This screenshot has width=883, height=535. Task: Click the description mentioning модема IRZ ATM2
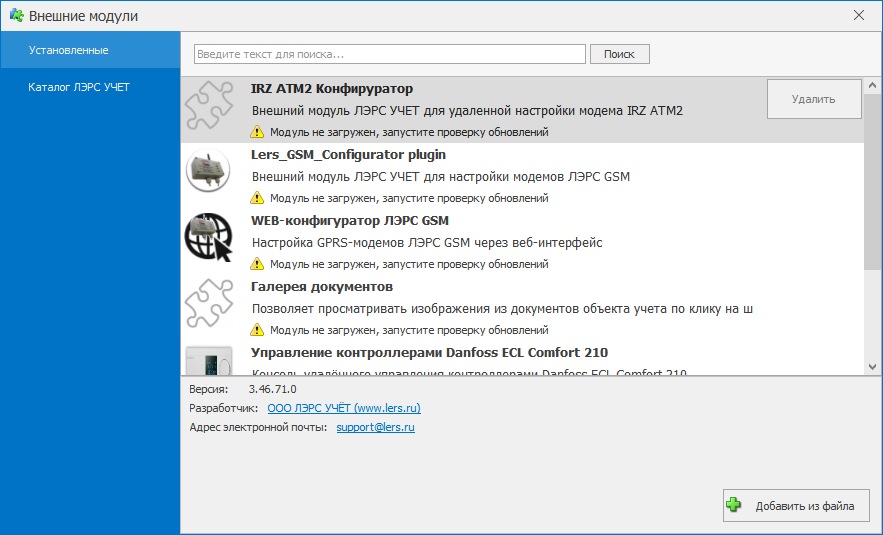click(x=467, y=110)
